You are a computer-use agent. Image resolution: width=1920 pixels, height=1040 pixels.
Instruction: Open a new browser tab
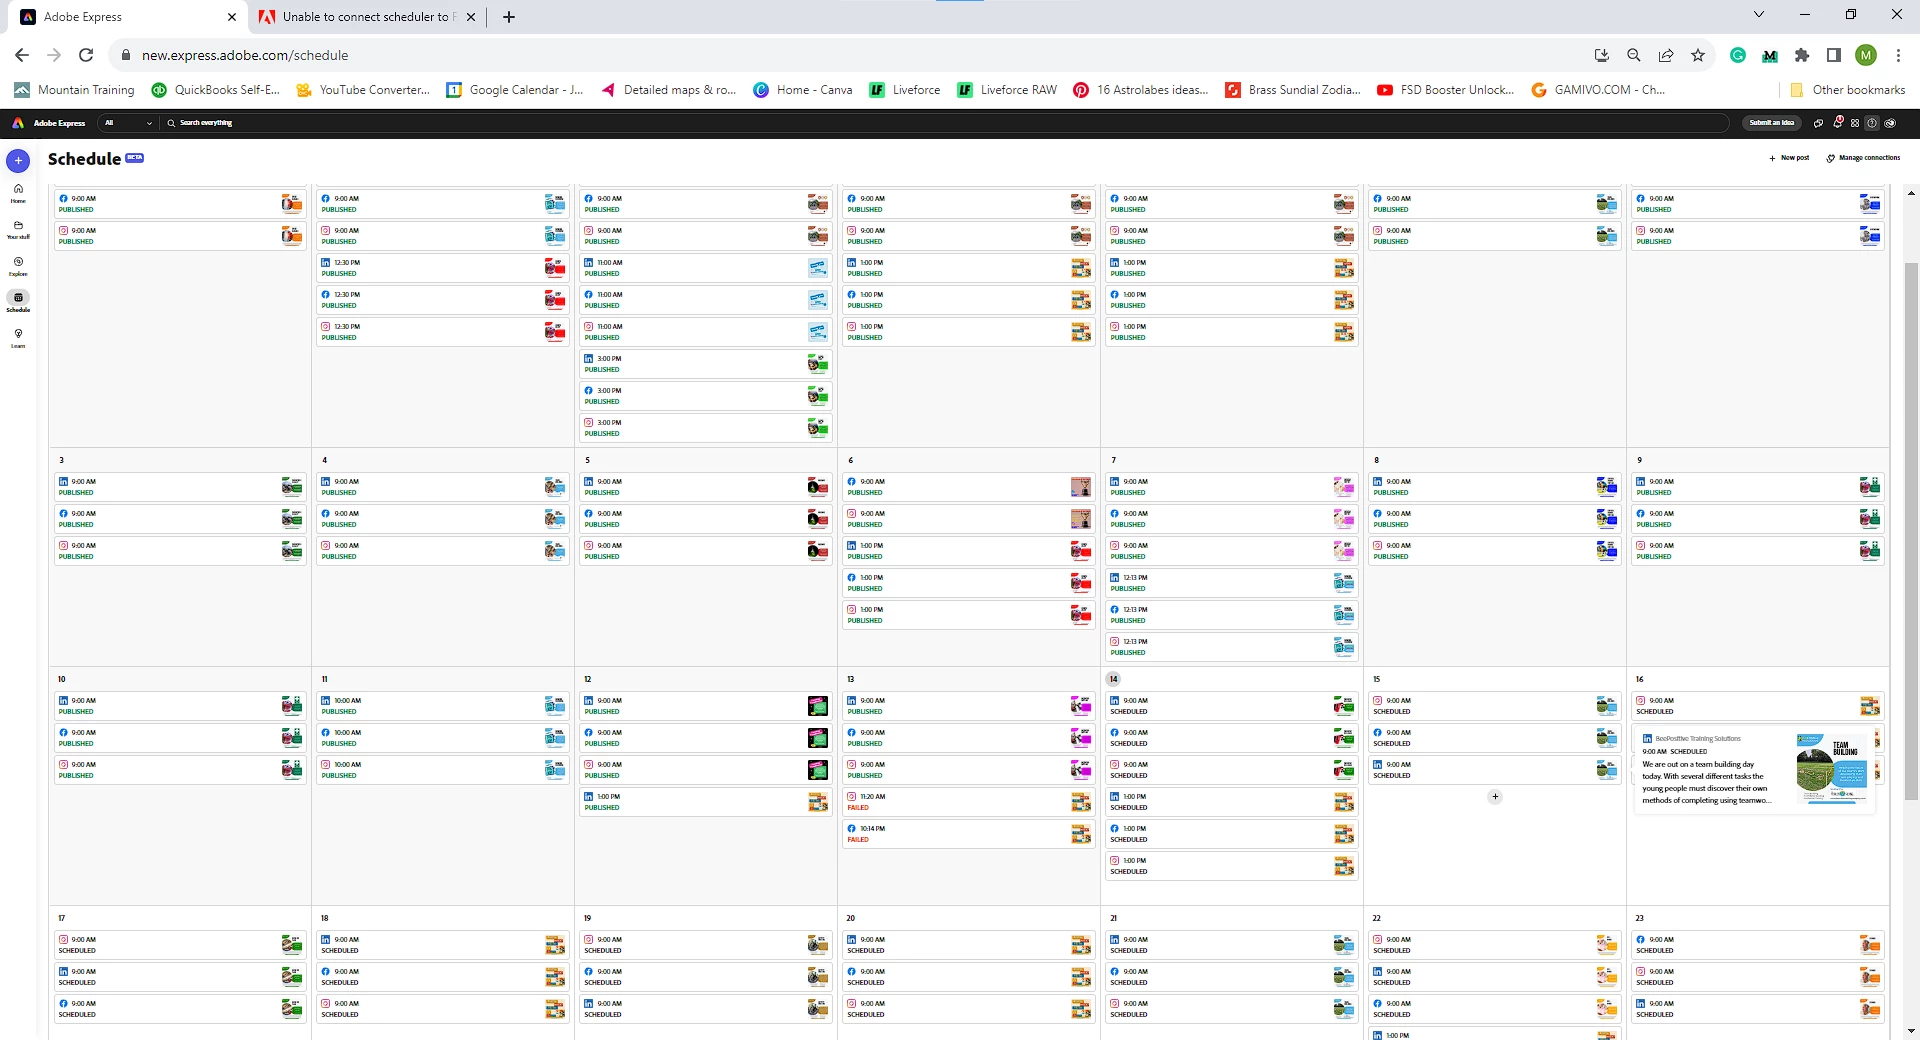[x=508, y=17]
